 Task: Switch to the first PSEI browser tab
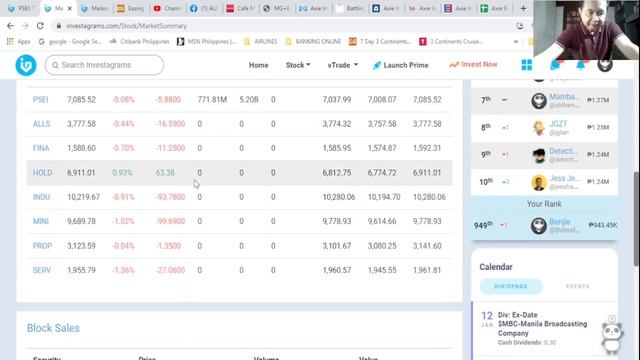(x=21, y=8)
